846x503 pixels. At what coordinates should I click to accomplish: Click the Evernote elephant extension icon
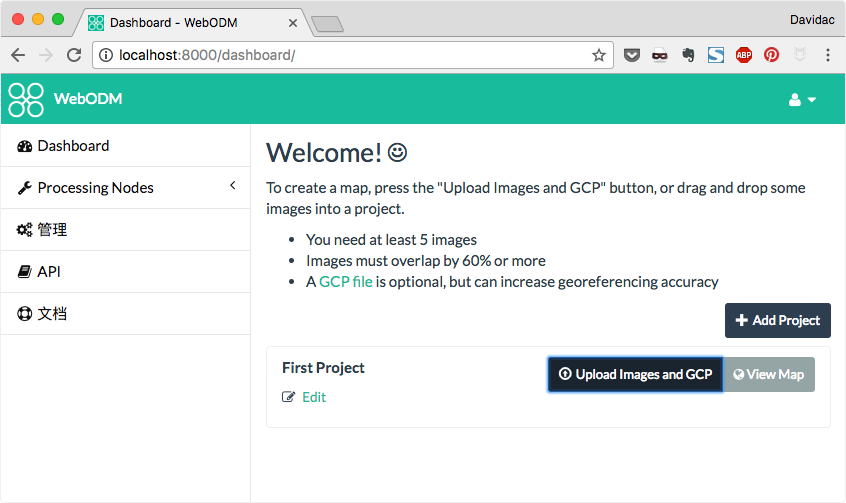point(688,55)
